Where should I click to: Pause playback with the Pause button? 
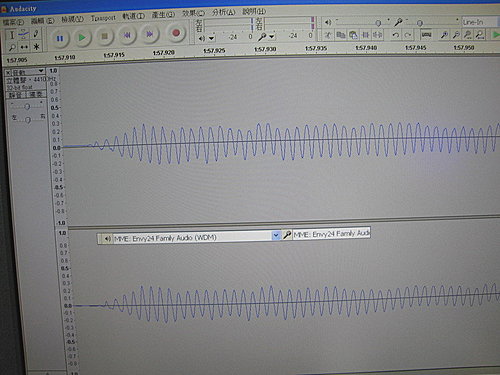click(60, 38)
